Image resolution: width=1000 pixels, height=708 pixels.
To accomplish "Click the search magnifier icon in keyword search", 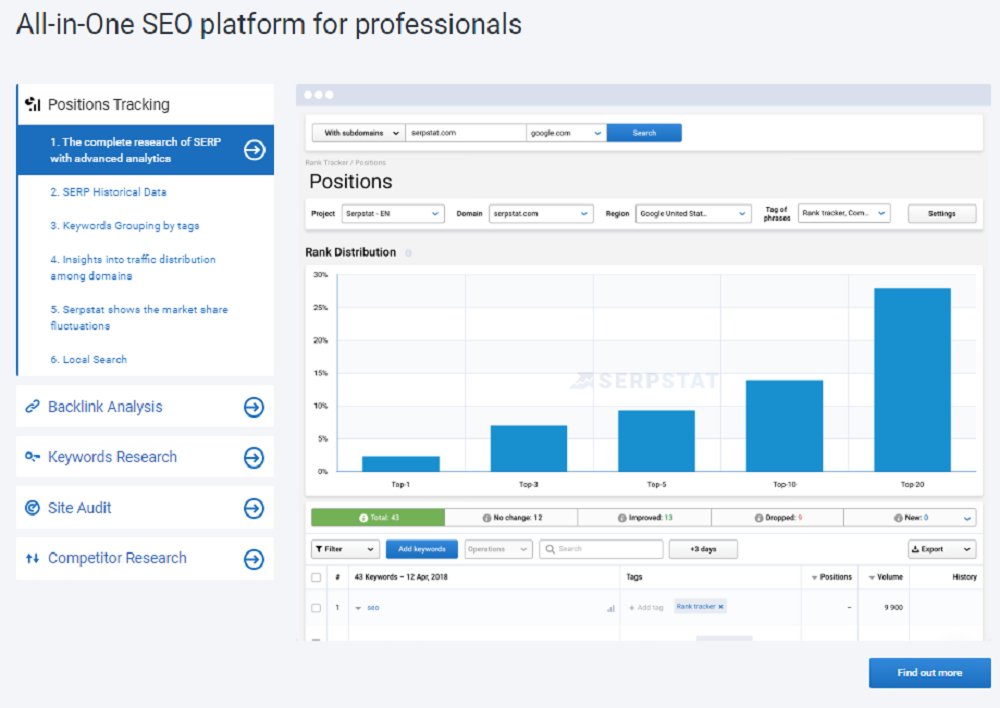I will coord(550,548).
